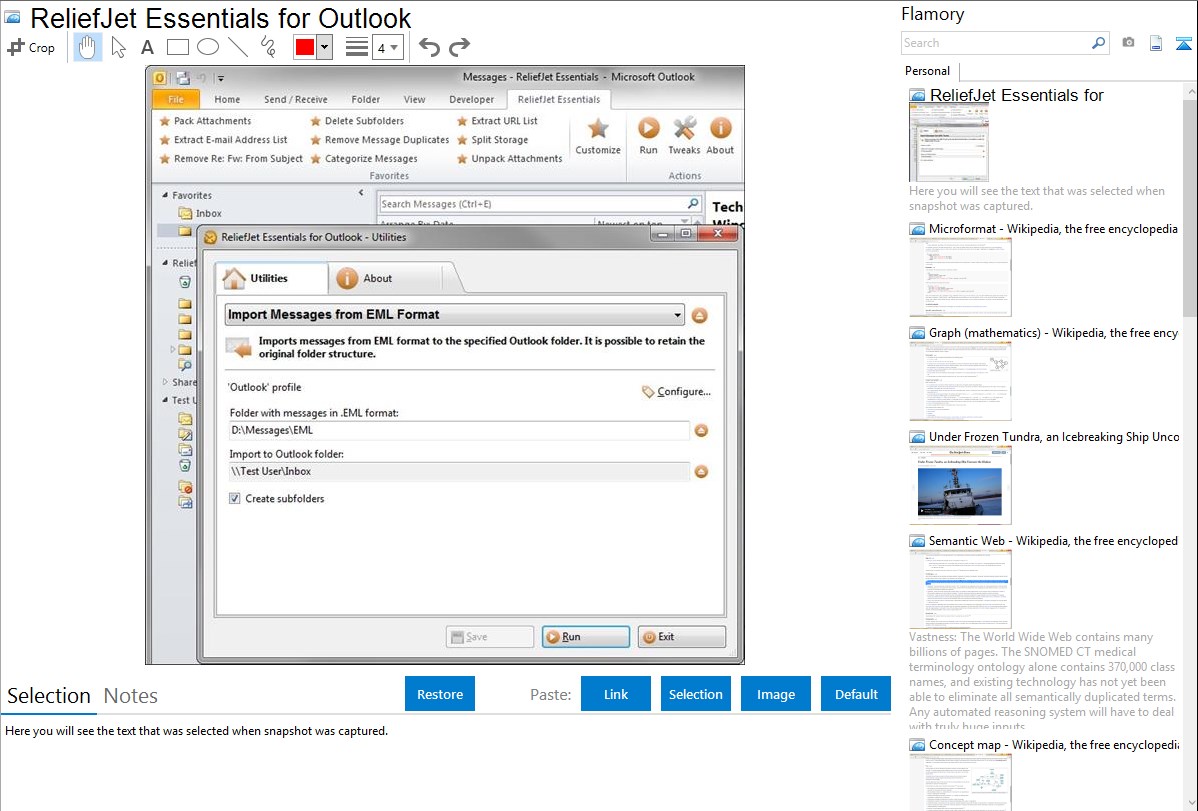This screenshot has height=811, width=1198.
Task: Paste as Link button
Action: coord(616,694)
